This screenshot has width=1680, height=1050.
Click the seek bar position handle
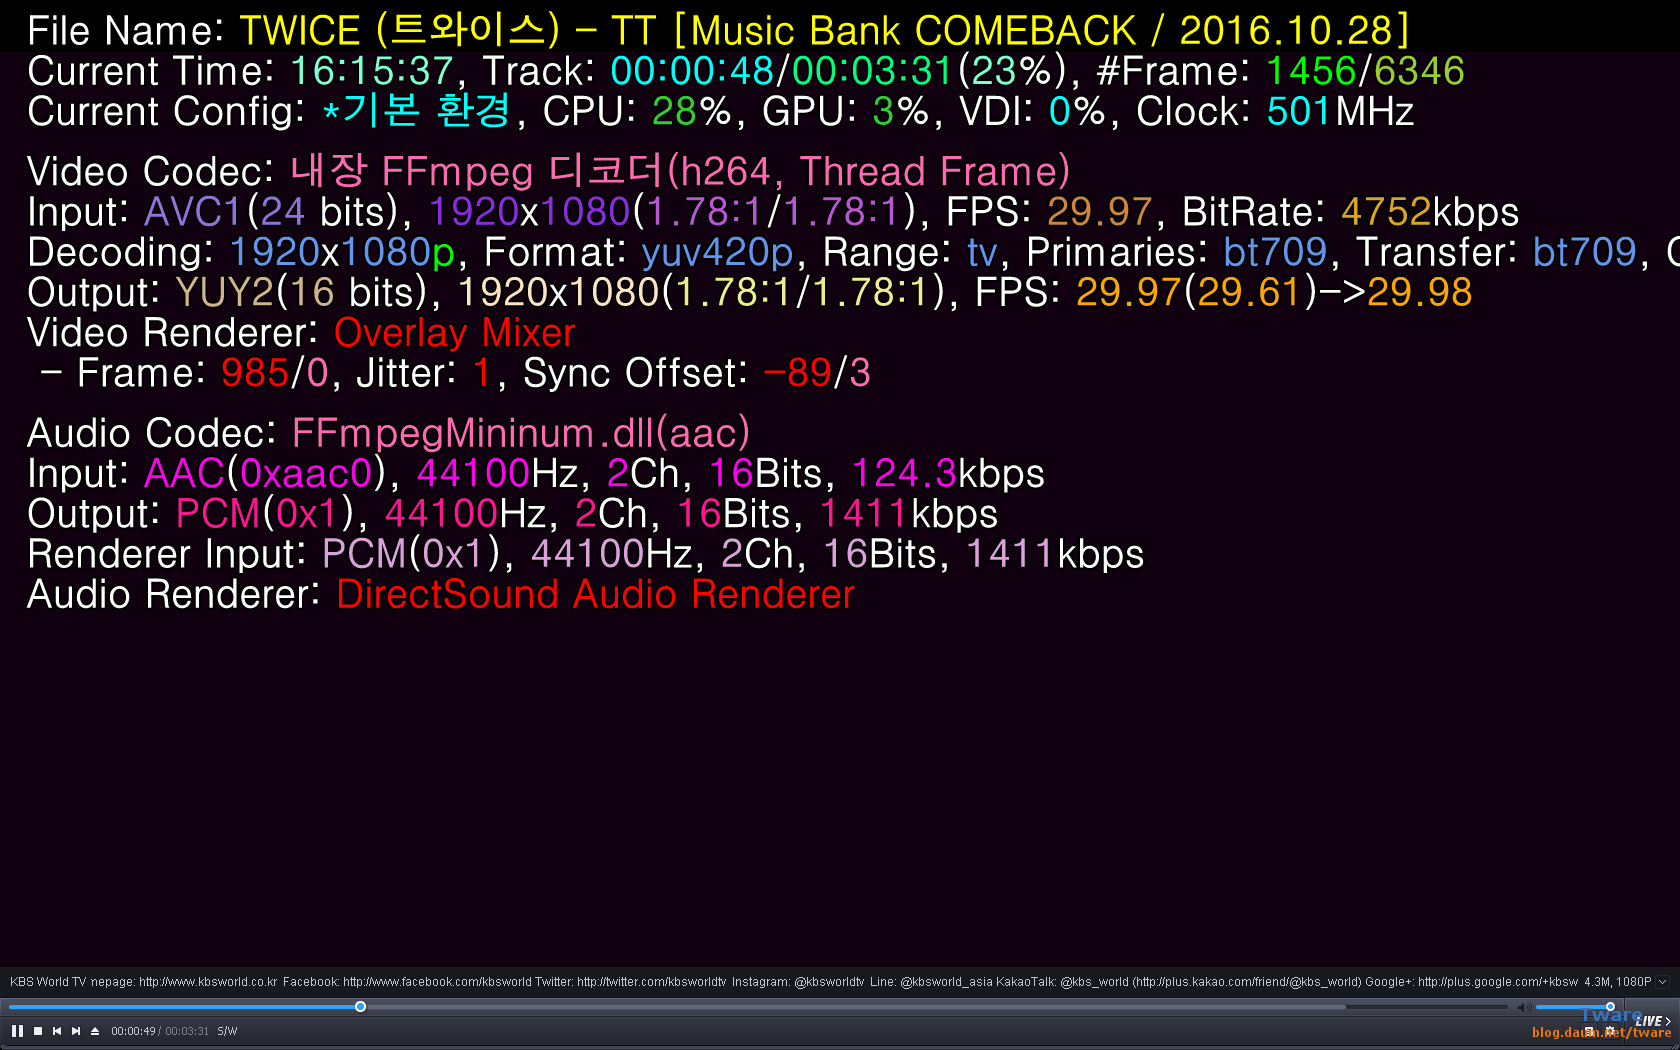360,1007
